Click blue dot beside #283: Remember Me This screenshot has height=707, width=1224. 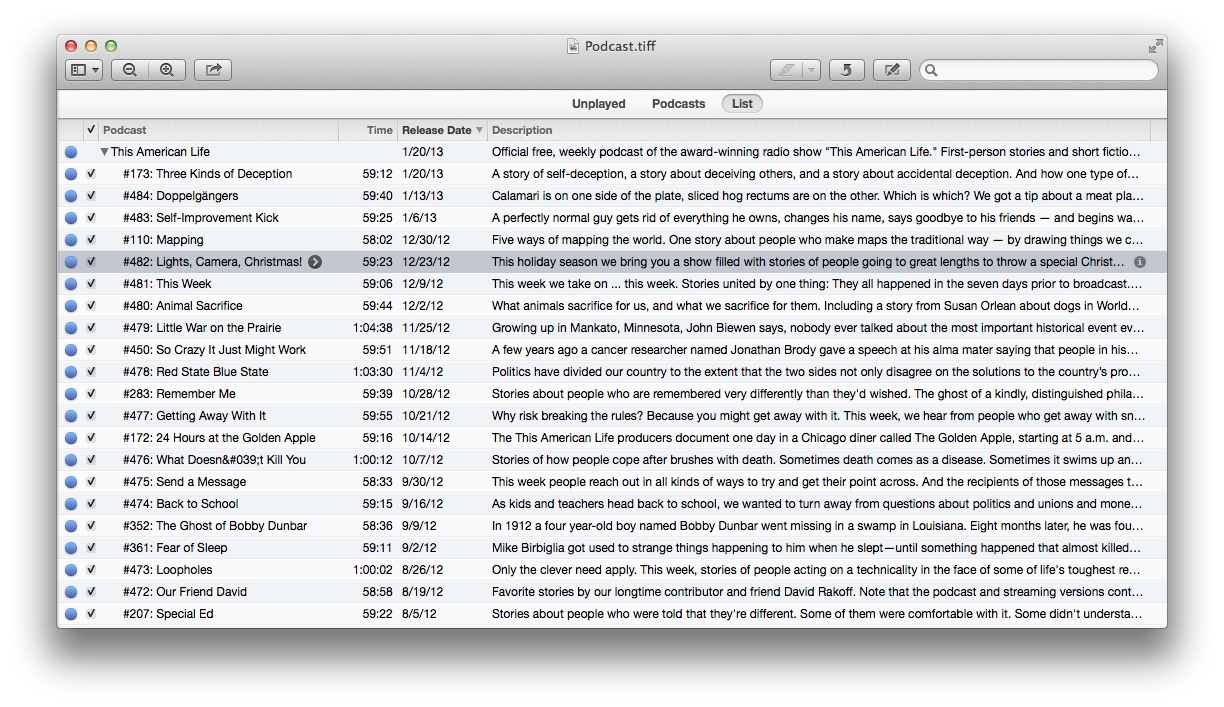click(x=71, y=394)
